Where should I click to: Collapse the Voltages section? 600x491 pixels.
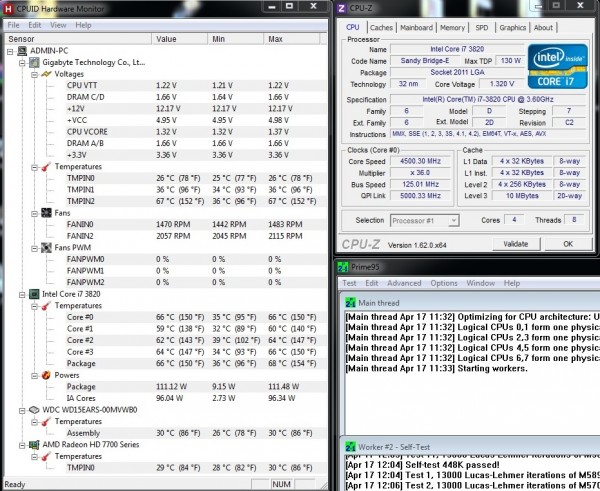click(34, 74)
